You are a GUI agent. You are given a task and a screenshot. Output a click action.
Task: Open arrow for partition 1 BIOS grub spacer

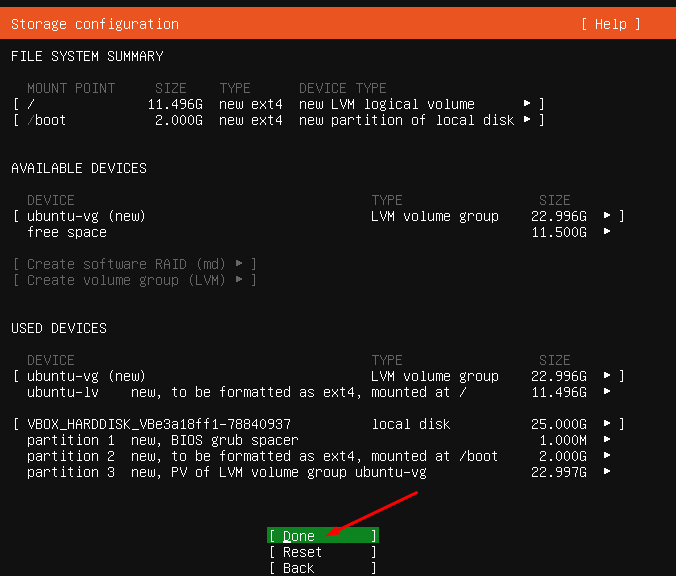coord(607,439)
